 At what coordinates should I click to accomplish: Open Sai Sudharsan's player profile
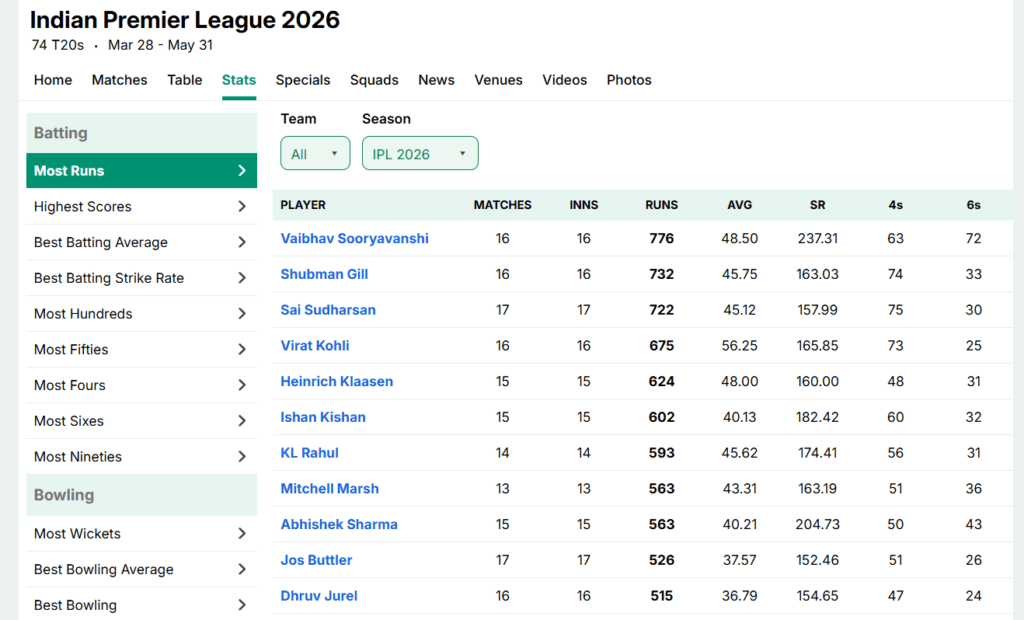[x=328, y=310]
